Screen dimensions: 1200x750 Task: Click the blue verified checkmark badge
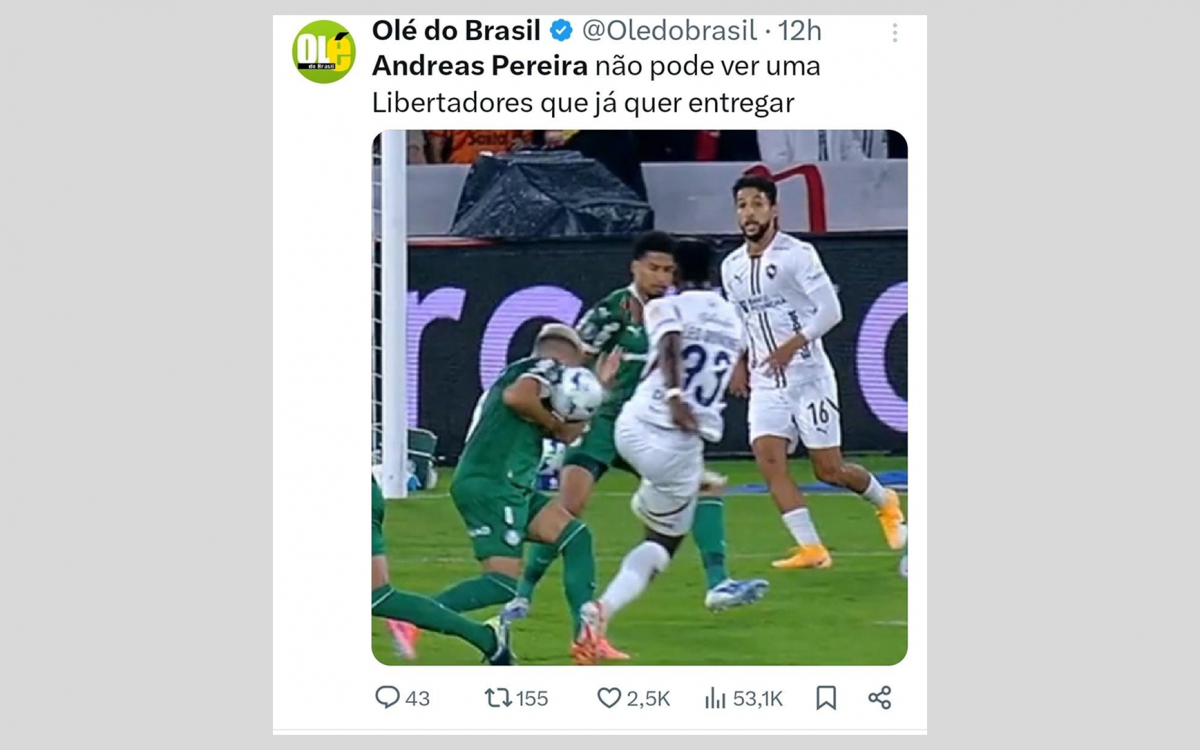[561, 31]
